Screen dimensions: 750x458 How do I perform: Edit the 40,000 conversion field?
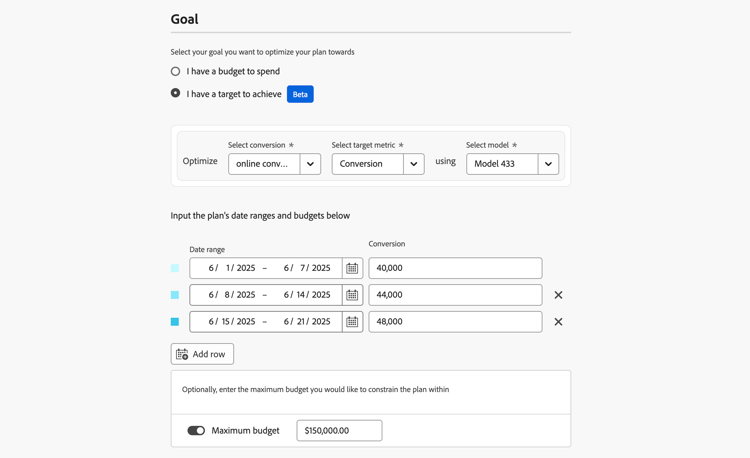pyautogui.click(x=455, y=268)
